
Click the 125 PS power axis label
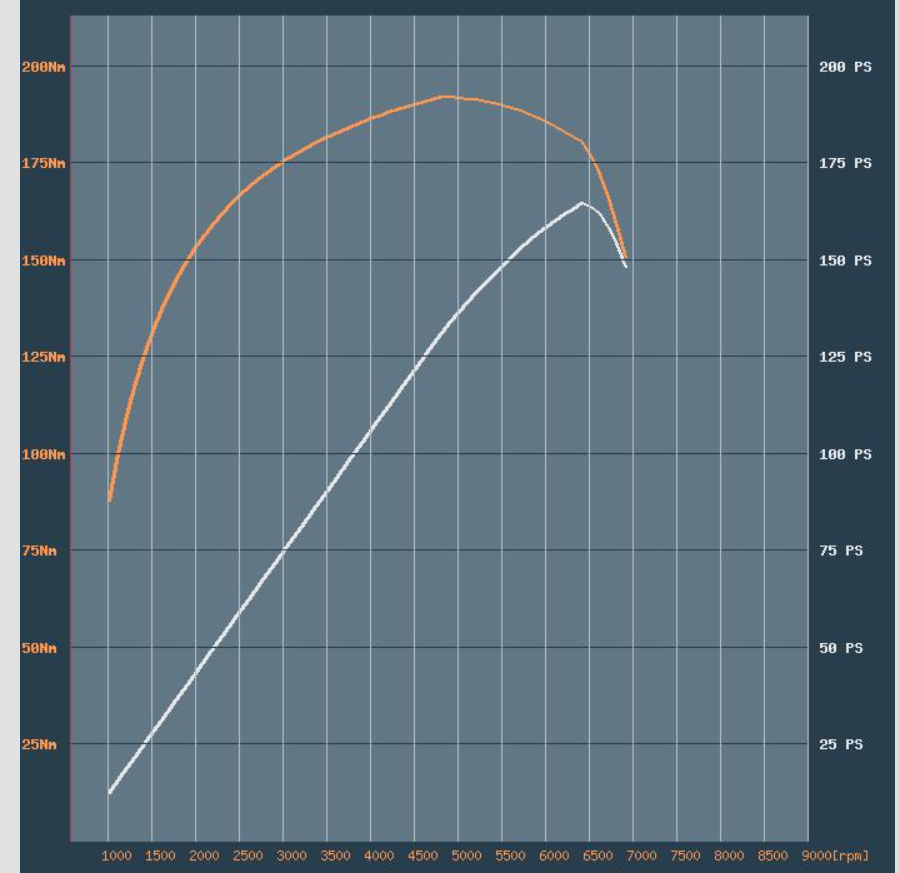(x=845, y=357)
